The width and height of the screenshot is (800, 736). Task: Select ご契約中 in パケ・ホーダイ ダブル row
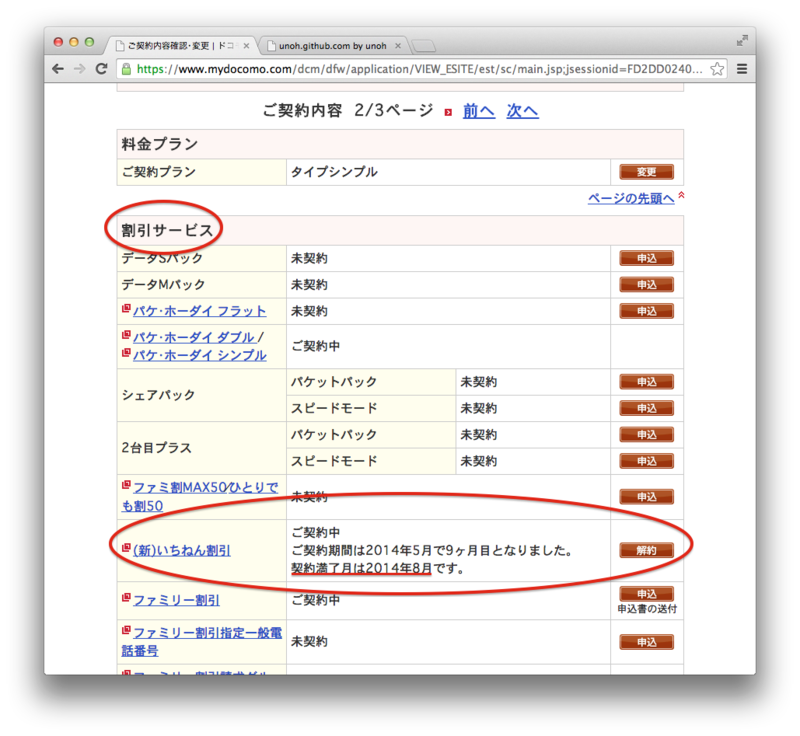315,346
